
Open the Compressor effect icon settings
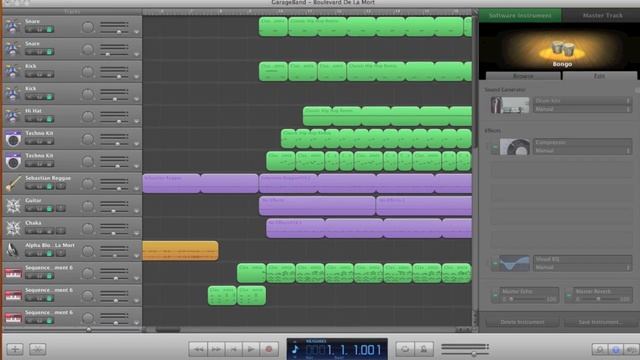coord(515,147)
